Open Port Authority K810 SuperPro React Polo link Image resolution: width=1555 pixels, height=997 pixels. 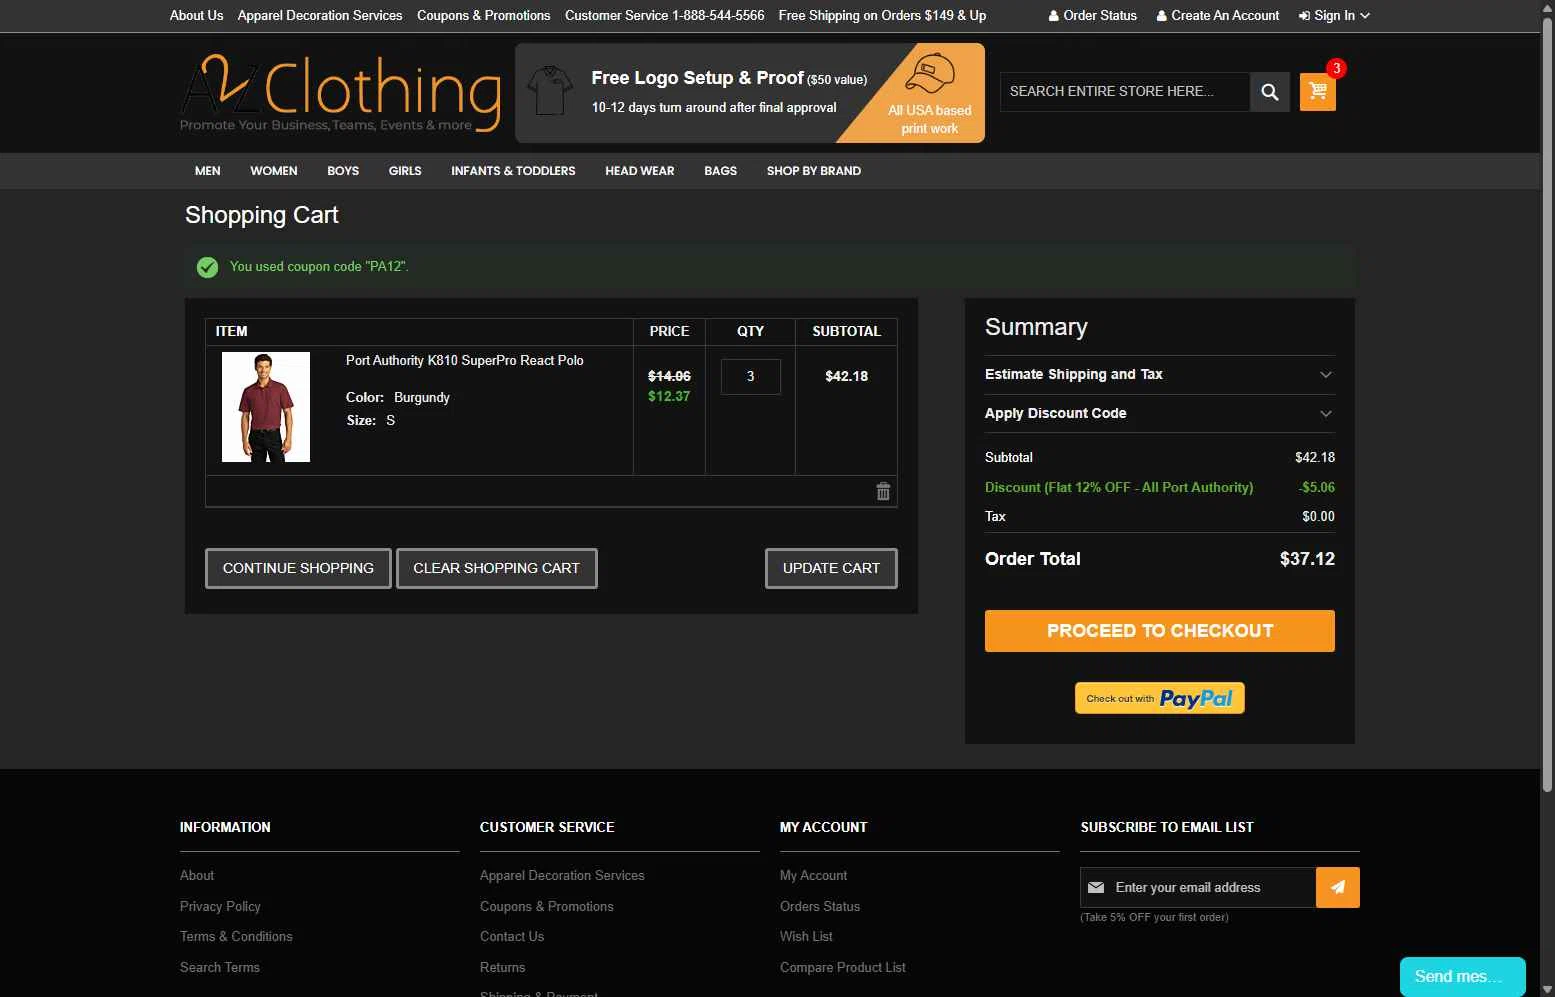coord(465,360)
